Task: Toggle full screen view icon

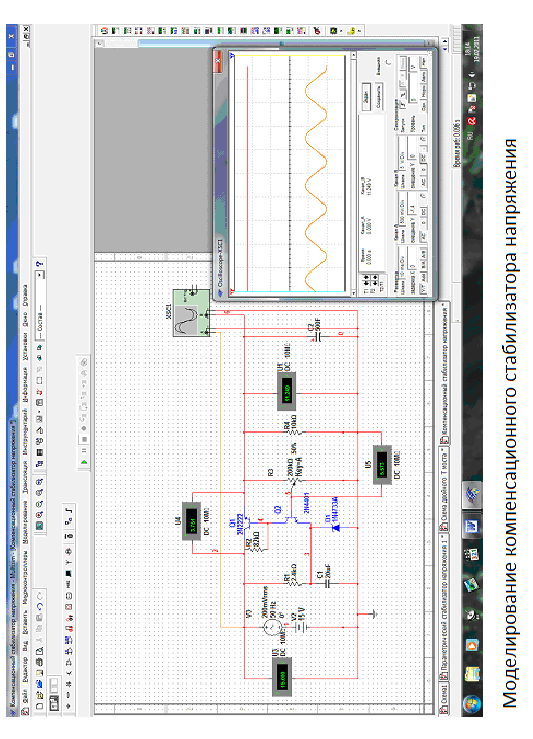Action: 39,525
